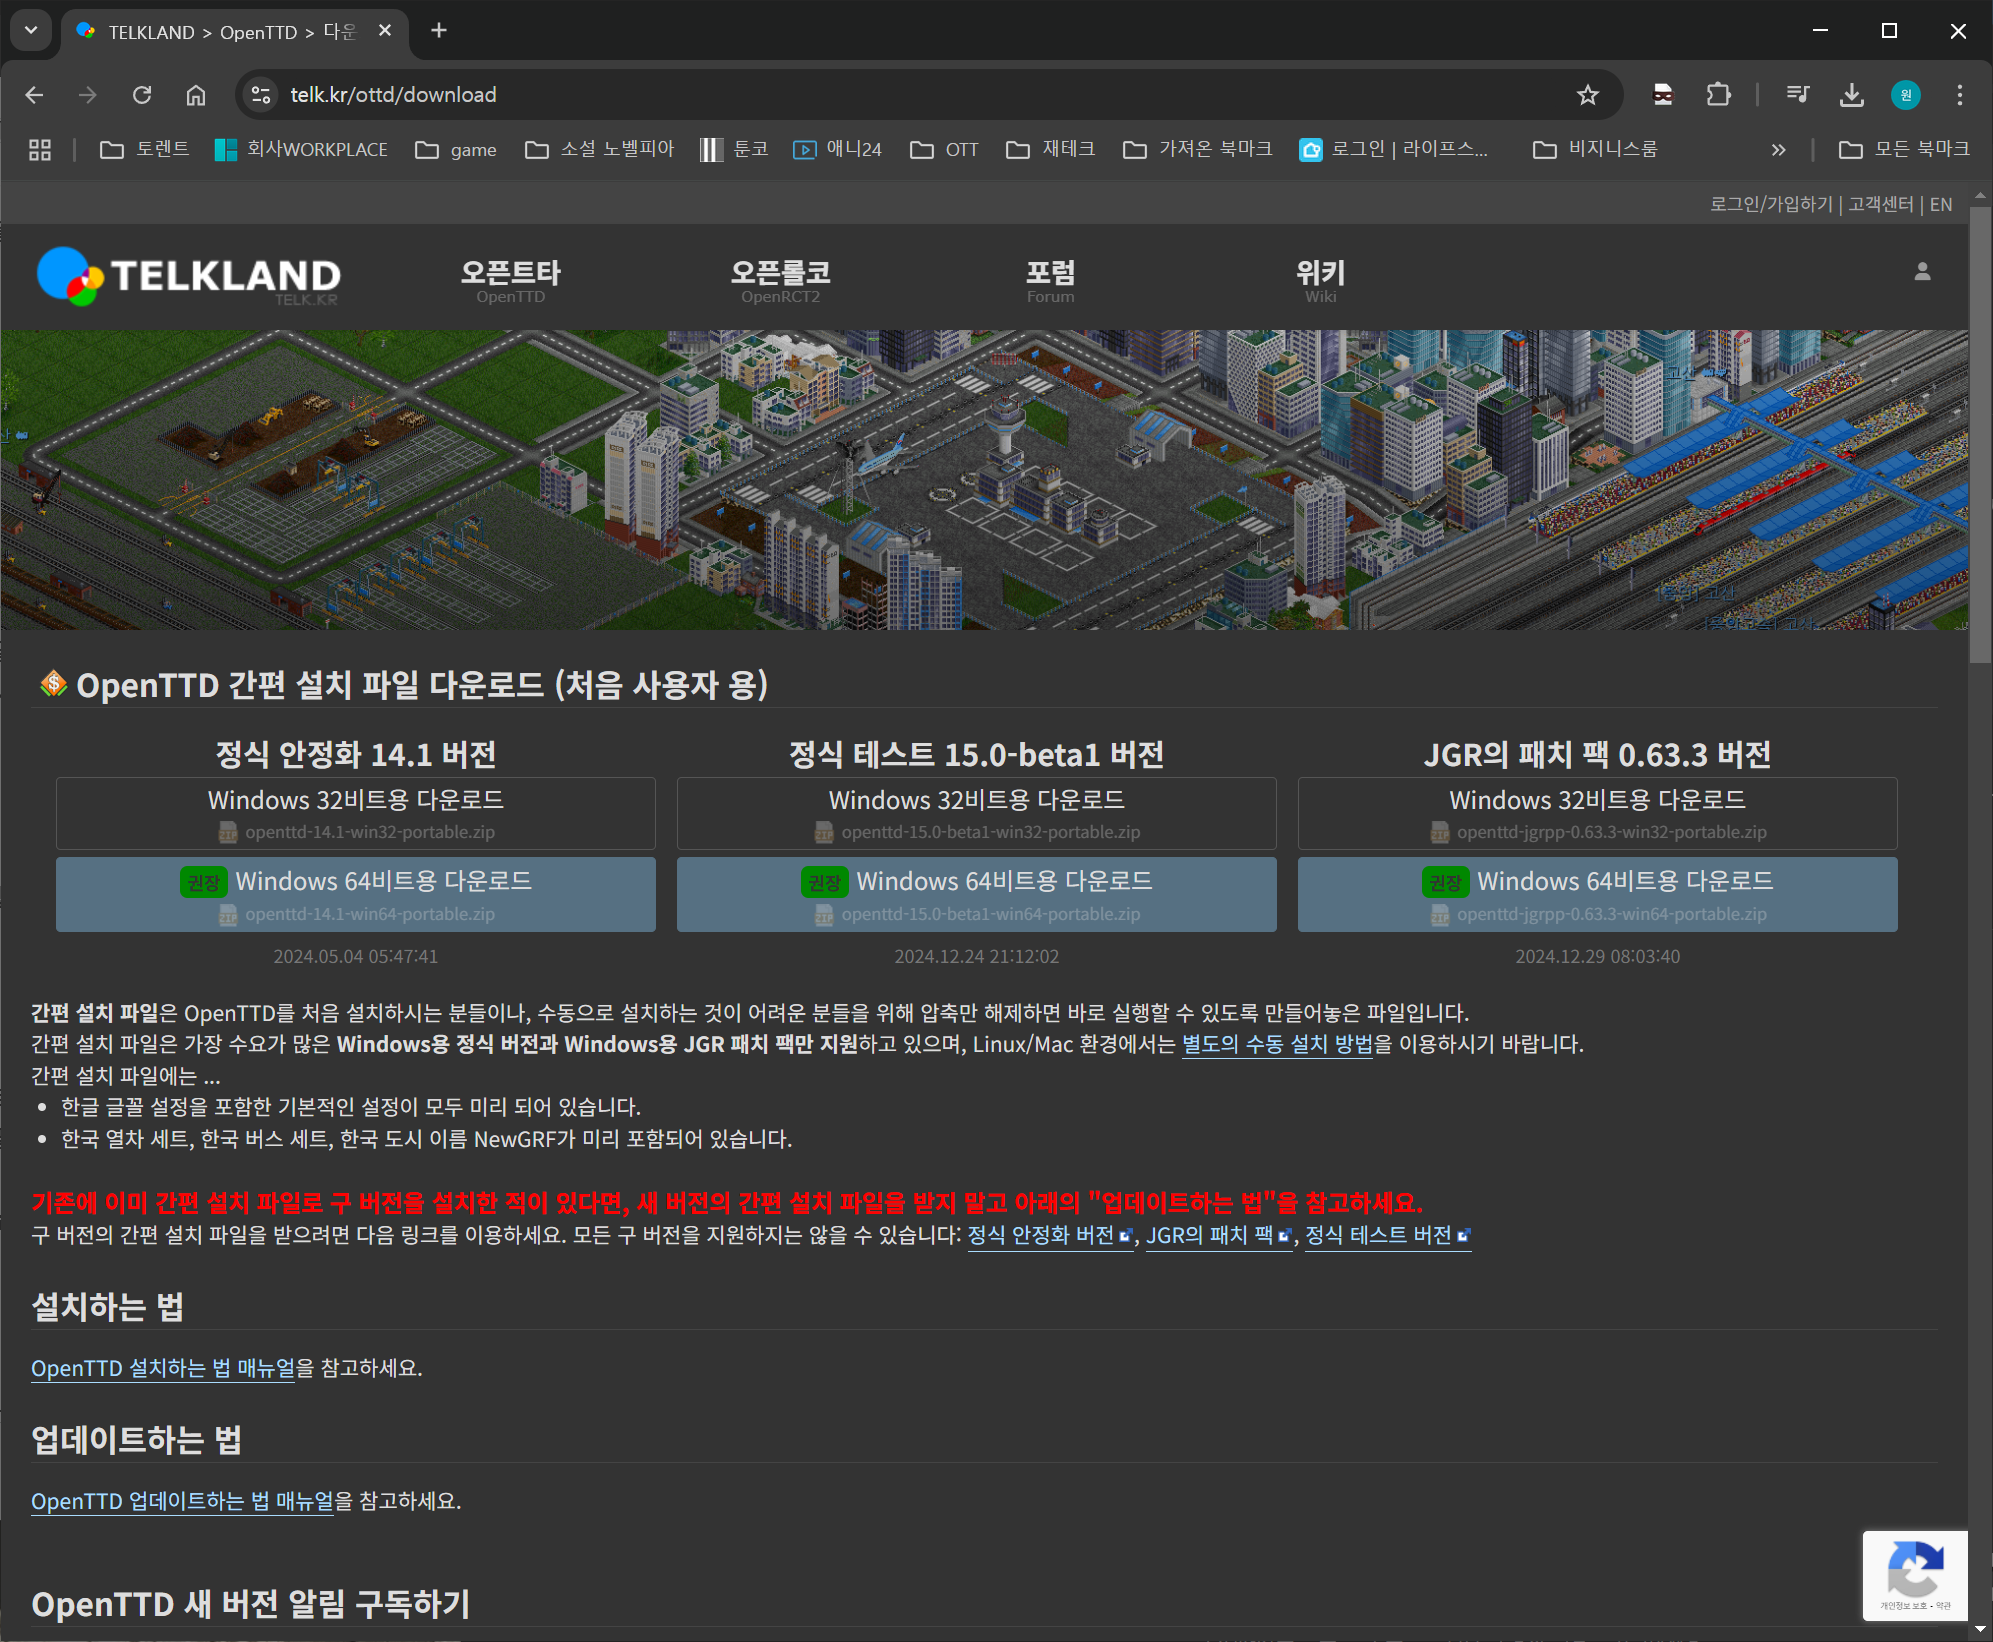
Task: Open old versions link 정식 테스트 버전
Action: point(1387,1236)
